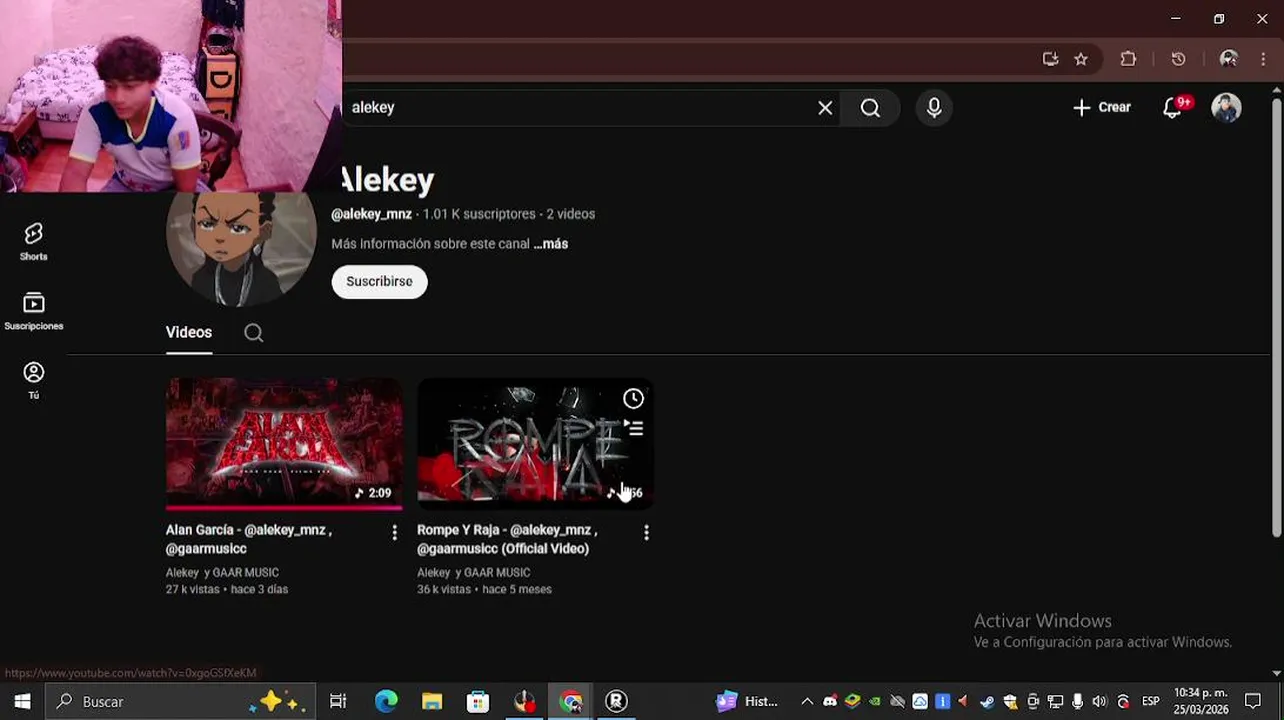Click the taskbar clock showing 10:34 p. m.

point(1201,702)
